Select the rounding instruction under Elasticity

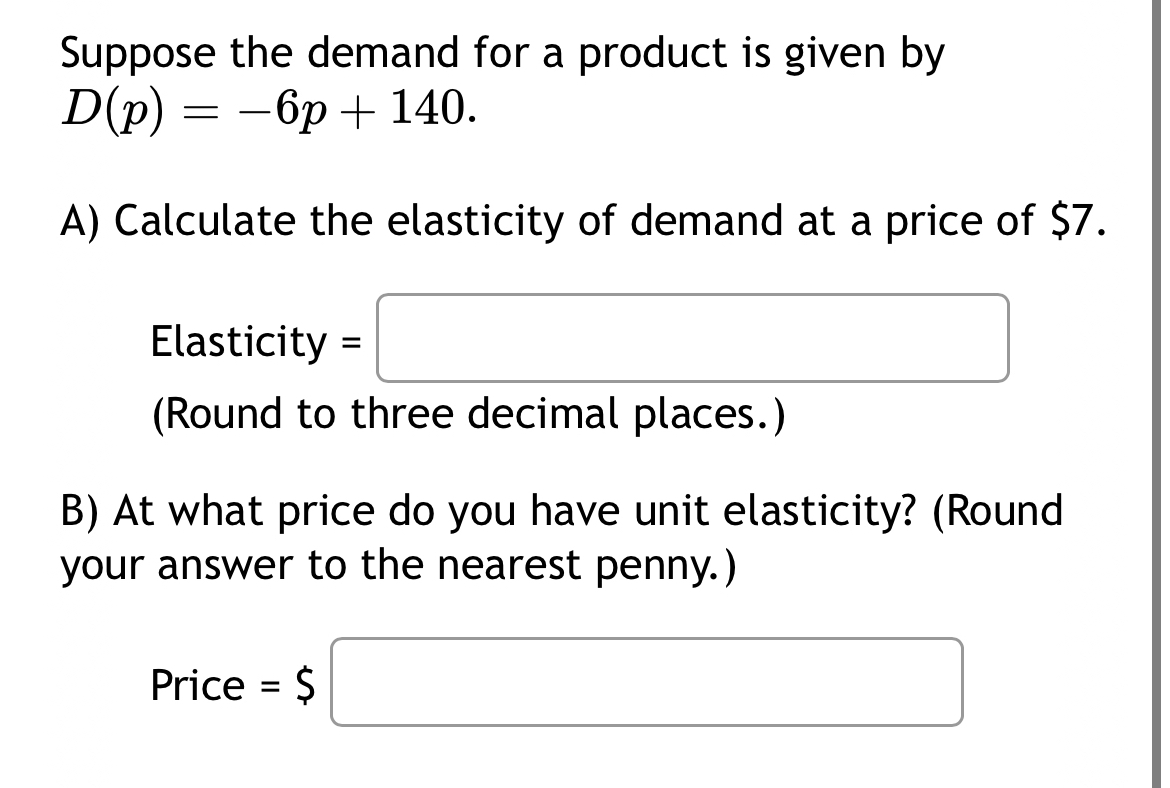470,413
